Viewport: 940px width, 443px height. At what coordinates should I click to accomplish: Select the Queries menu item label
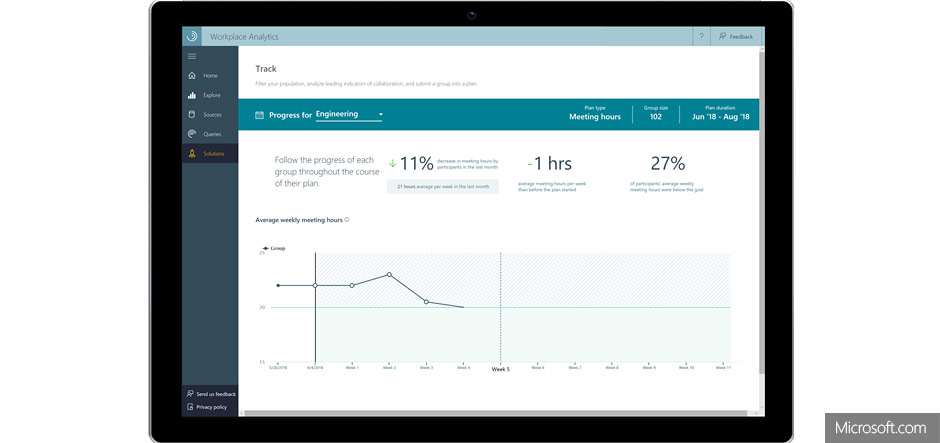pos(212,134)
